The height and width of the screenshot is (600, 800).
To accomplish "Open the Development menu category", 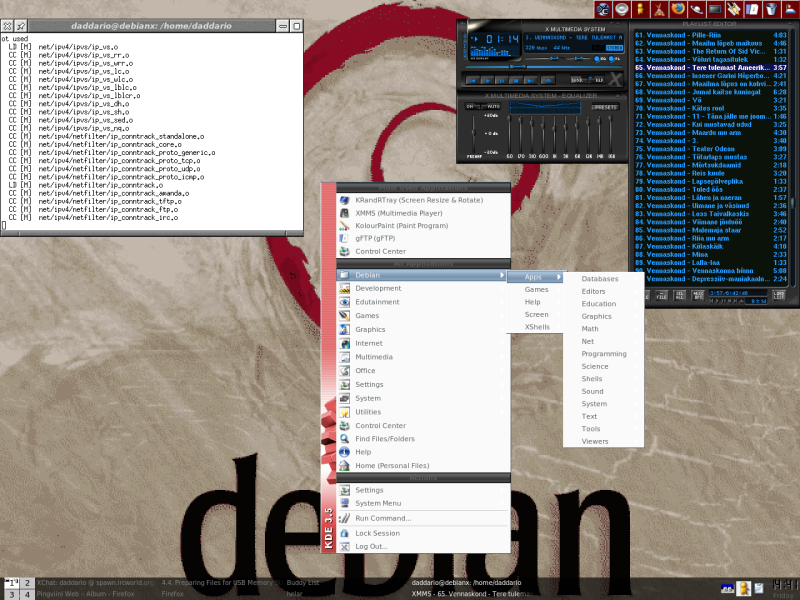I will (x=422, y=288).
